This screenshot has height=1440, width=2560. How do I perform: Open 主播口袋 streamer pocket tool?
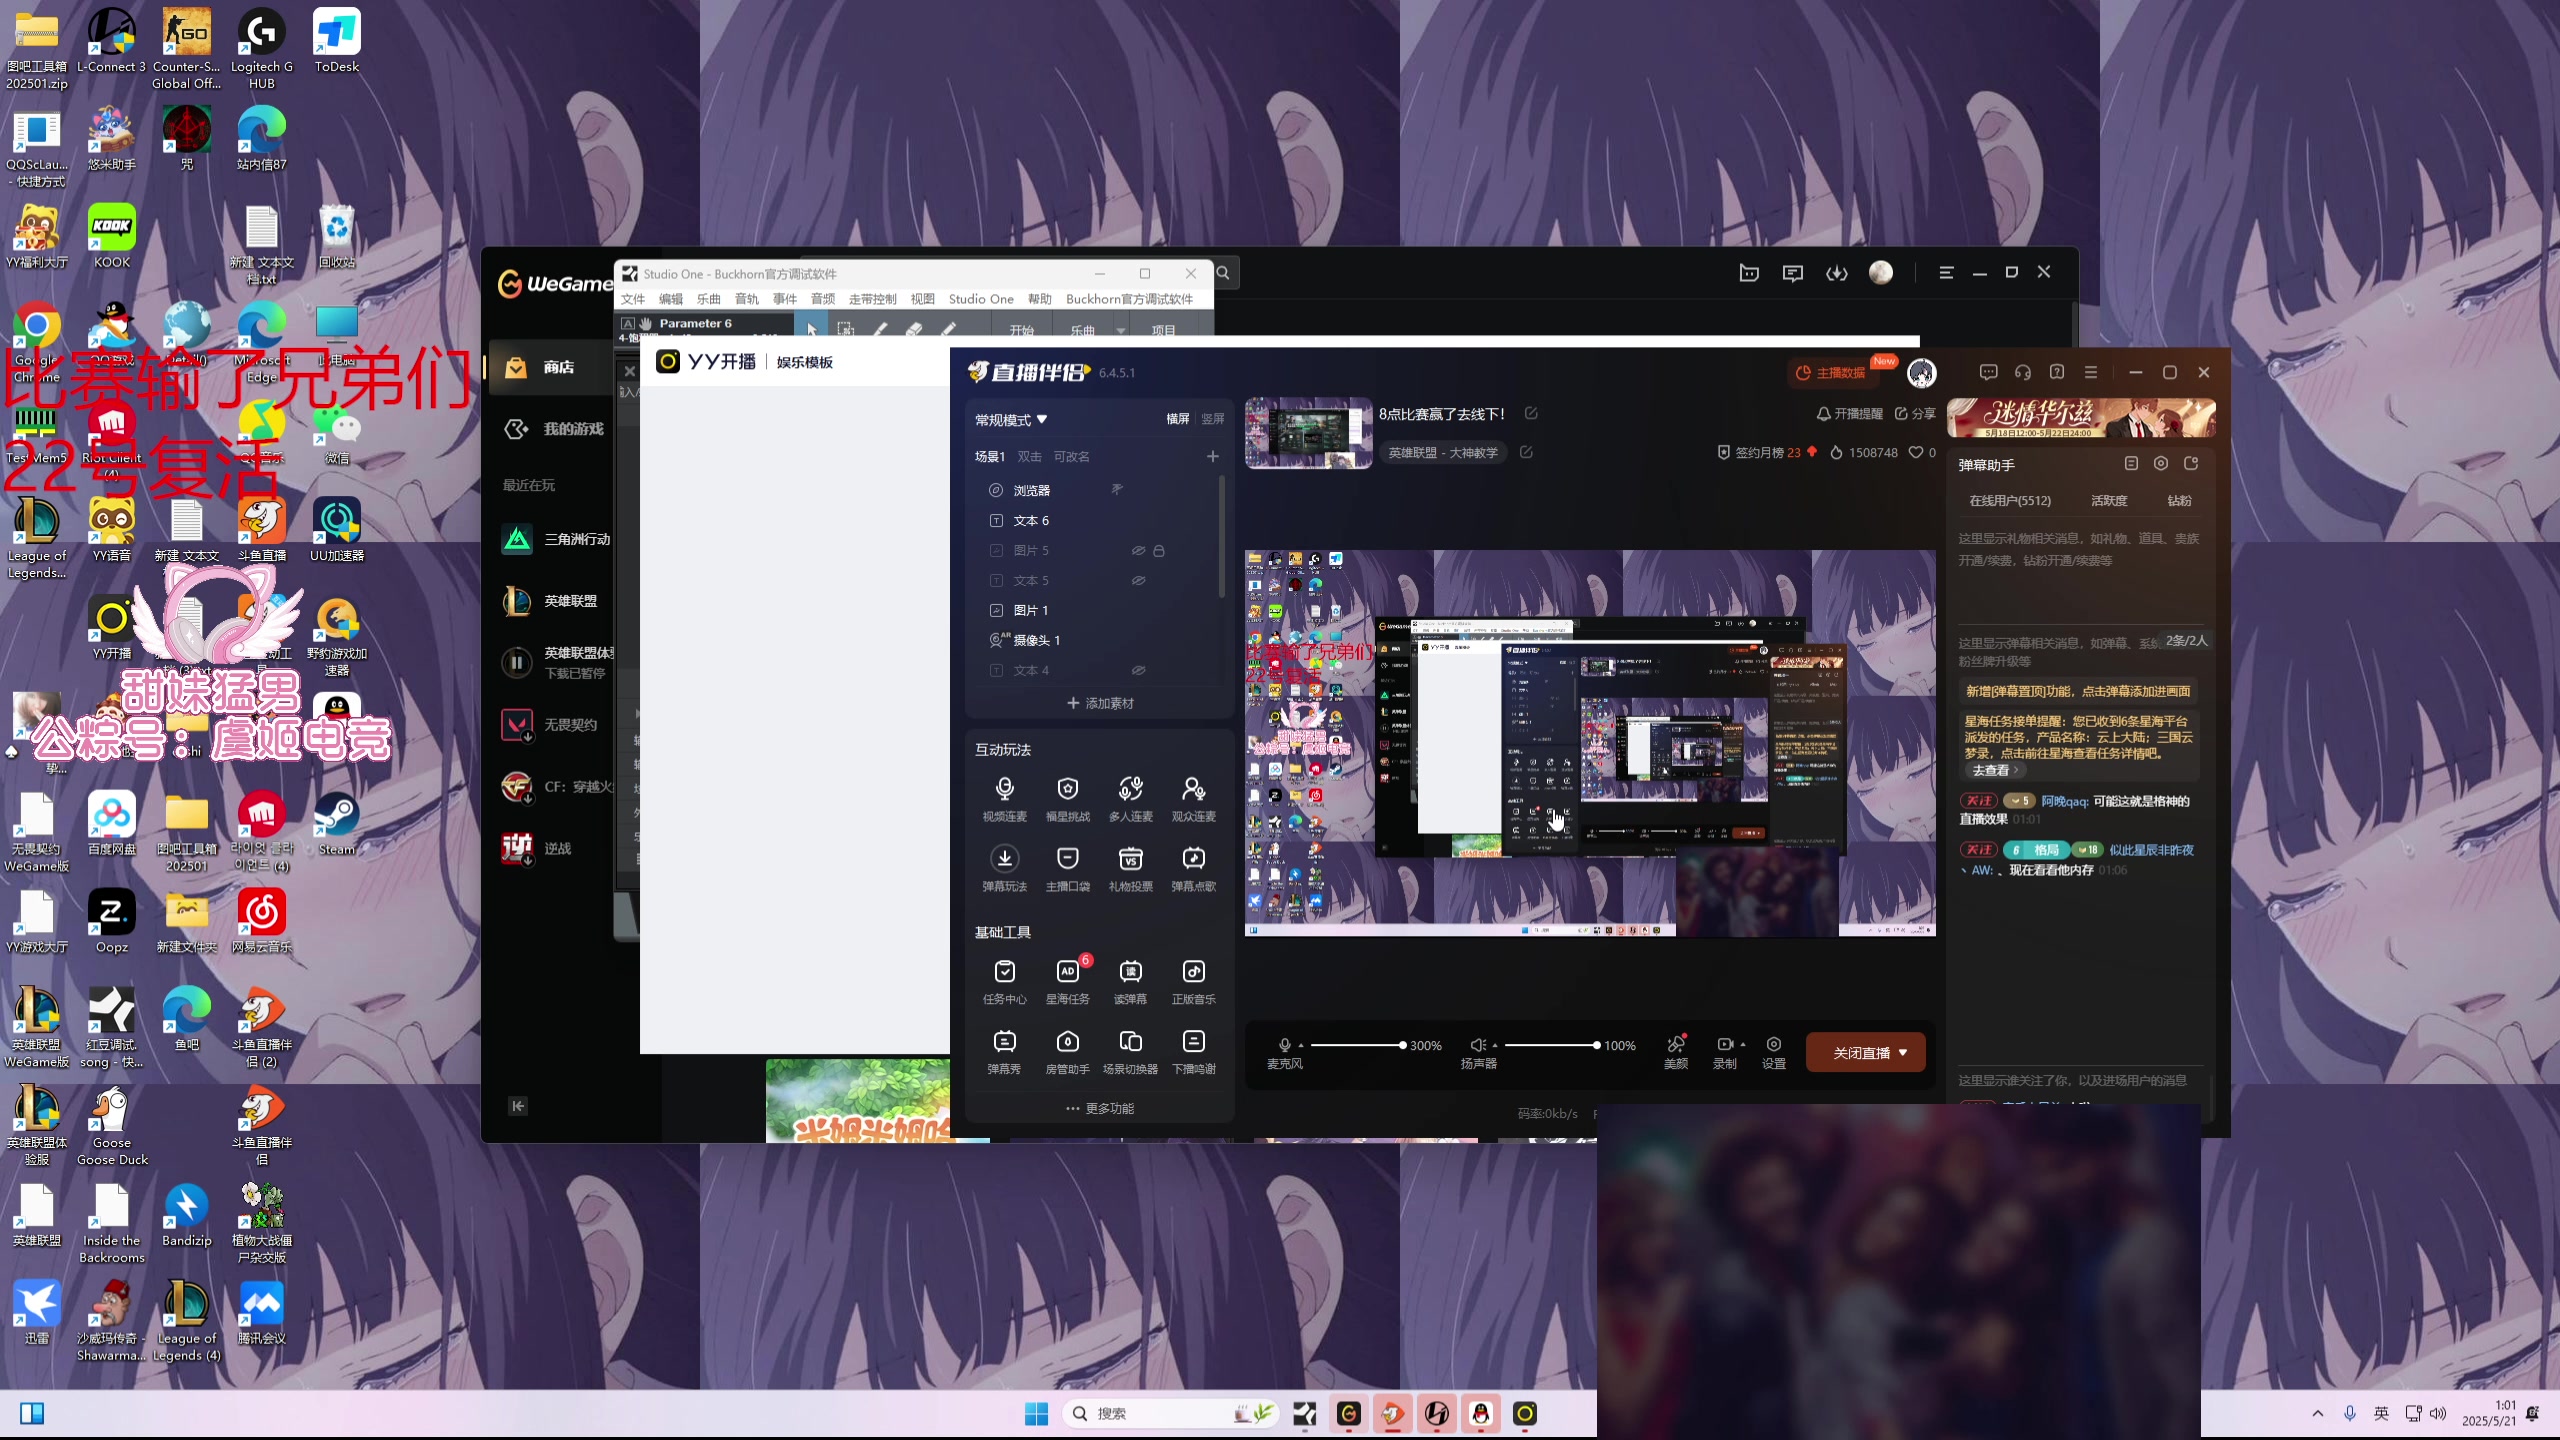click(1067, 869)
